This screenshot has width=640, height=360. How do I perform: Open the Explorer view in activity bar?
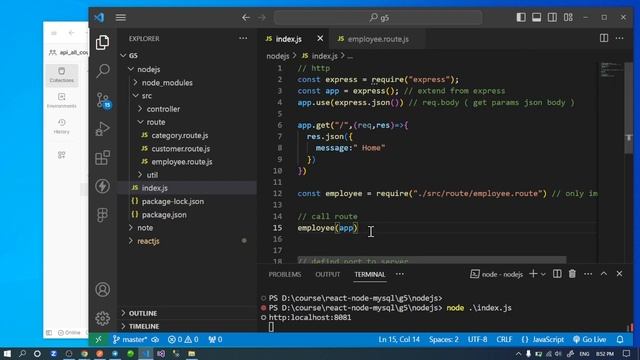coord(102,42)
